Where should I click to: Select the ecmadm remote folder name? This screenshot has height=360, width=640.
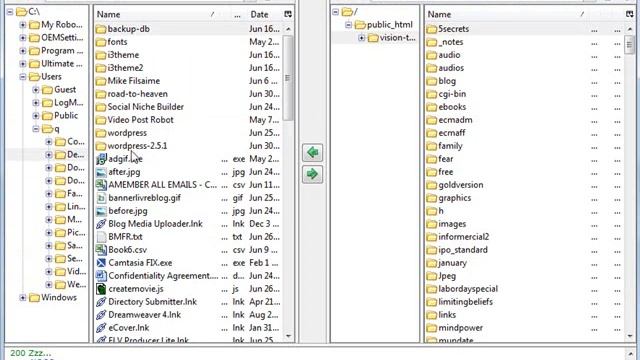coord(456,120)
